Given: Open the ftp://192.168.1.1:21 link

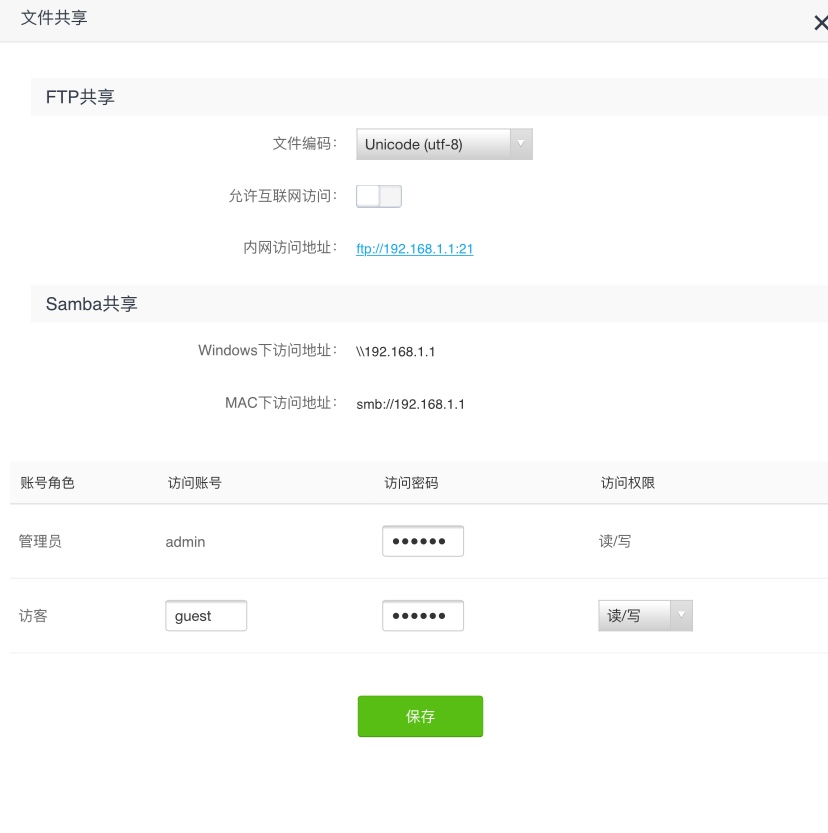Looking at the screenshot, I should tap(414, 249).
